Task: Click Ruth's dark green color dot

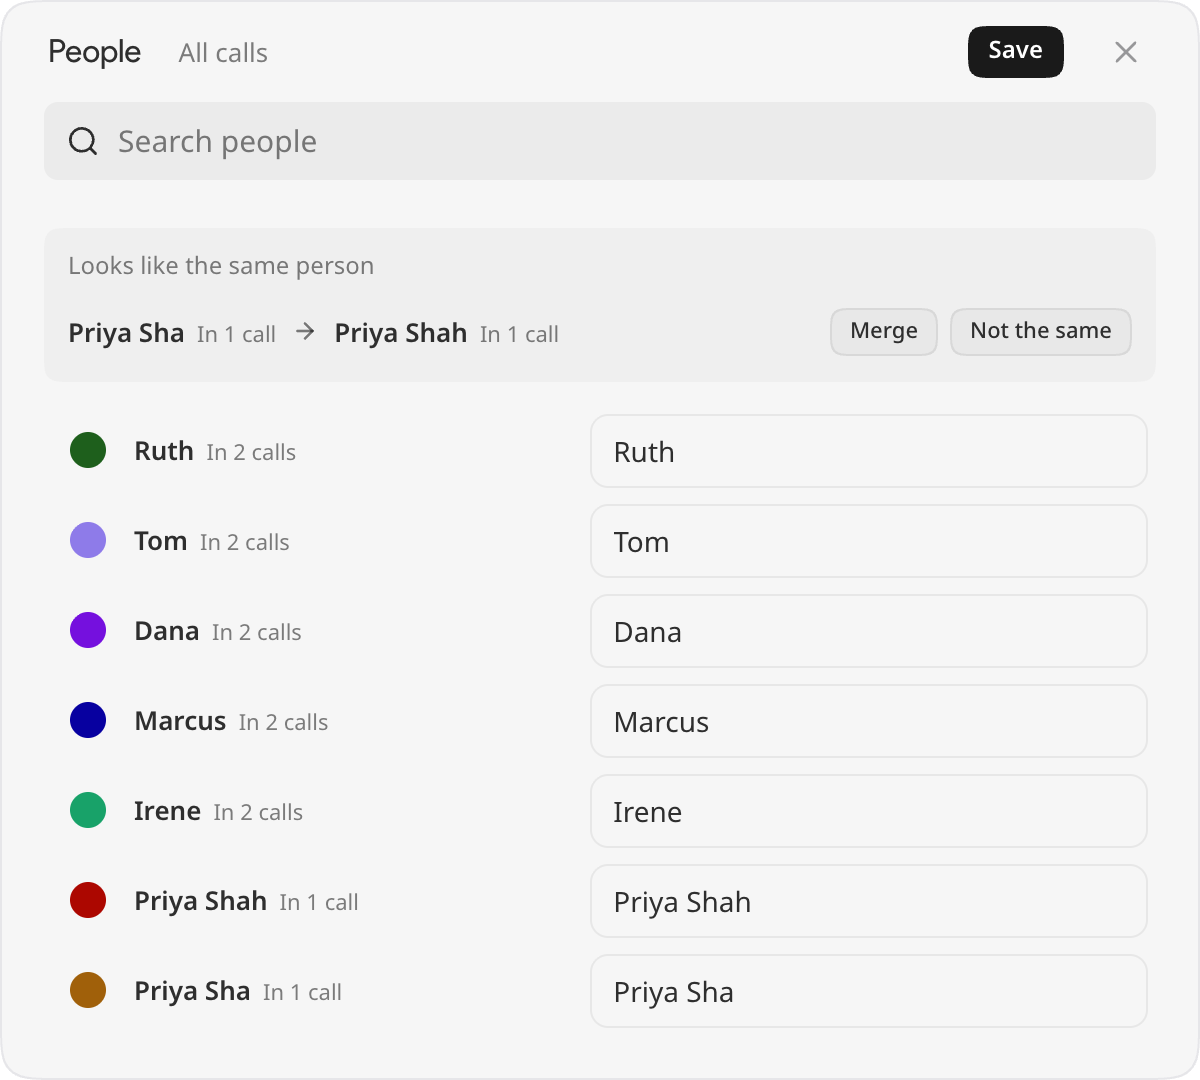Action: click(x=88, y=450)
